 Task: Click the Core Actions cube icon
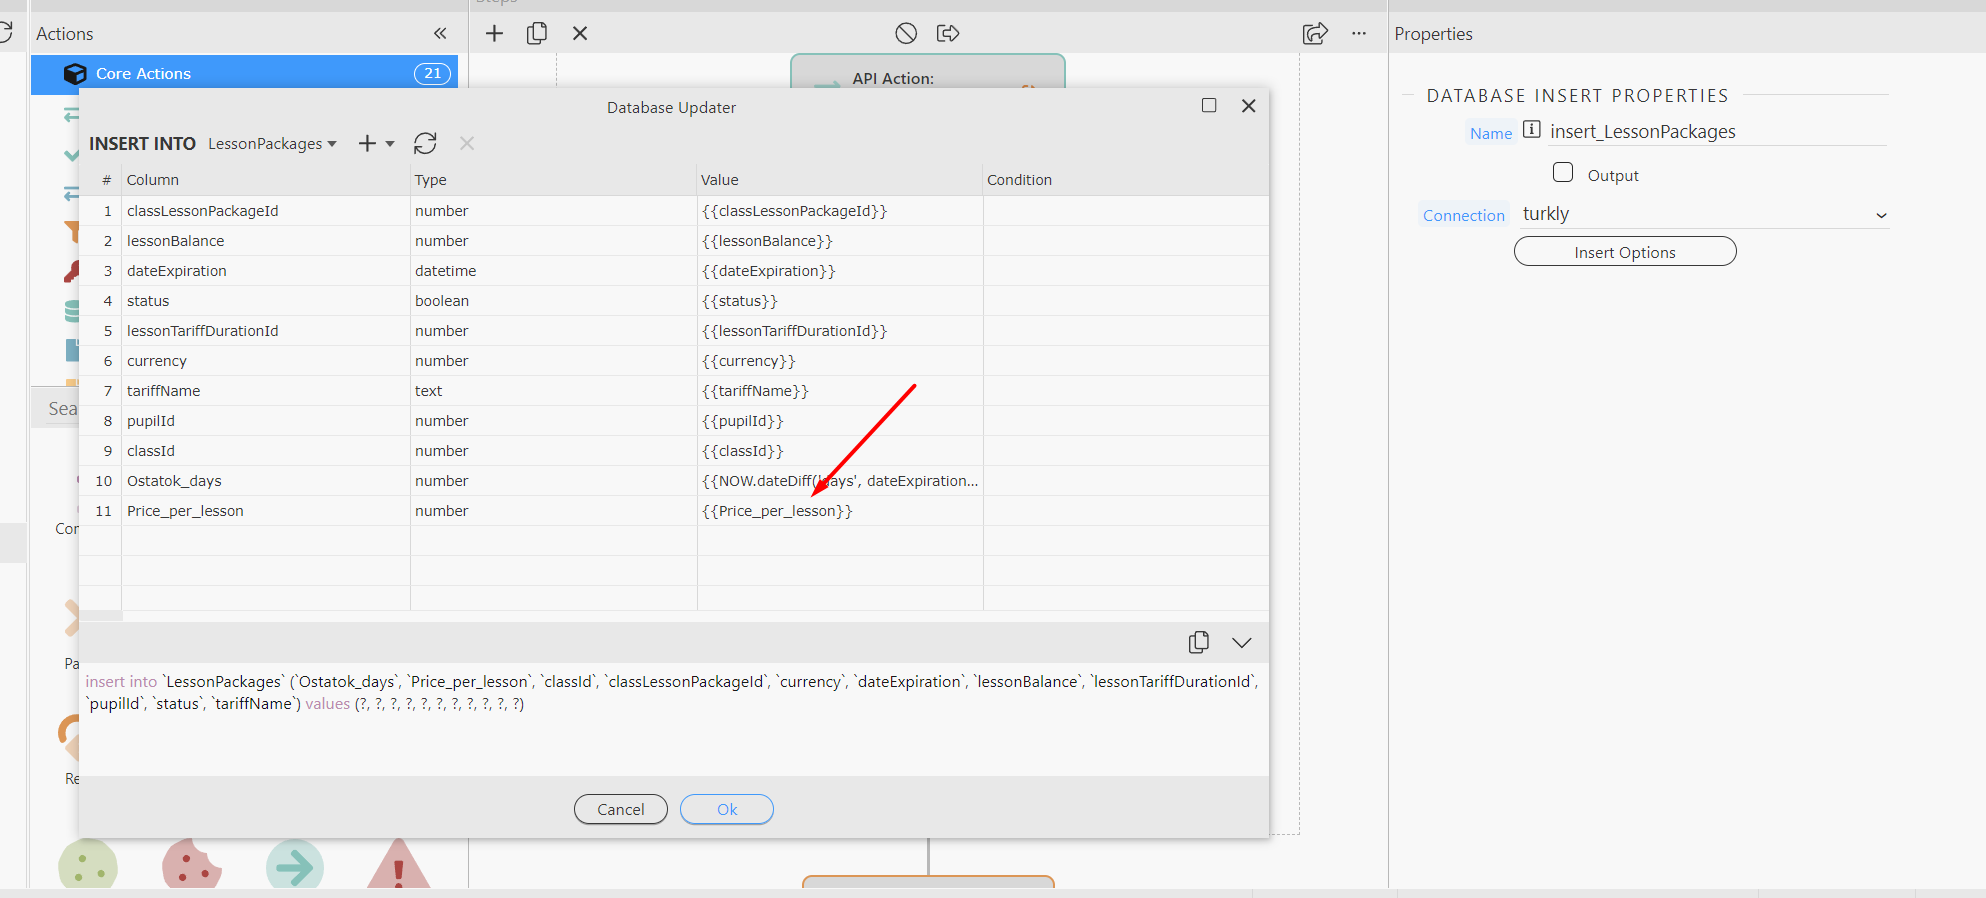(75, 74)
